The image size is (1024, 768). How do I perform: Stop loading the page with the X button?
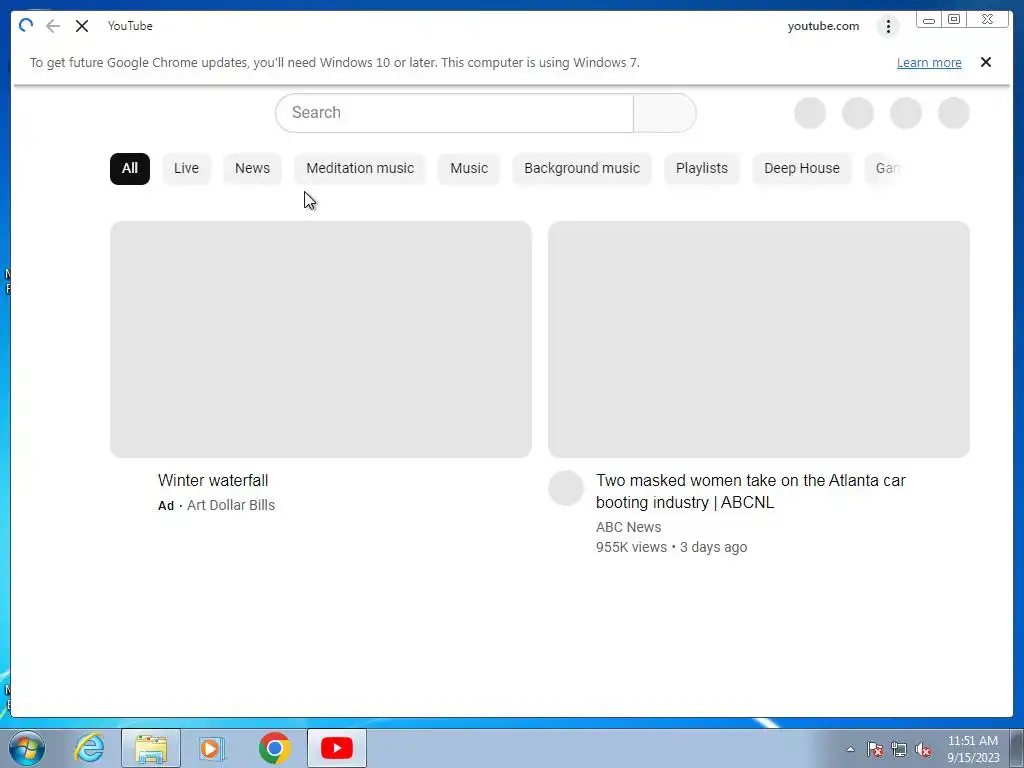(82, 26)
